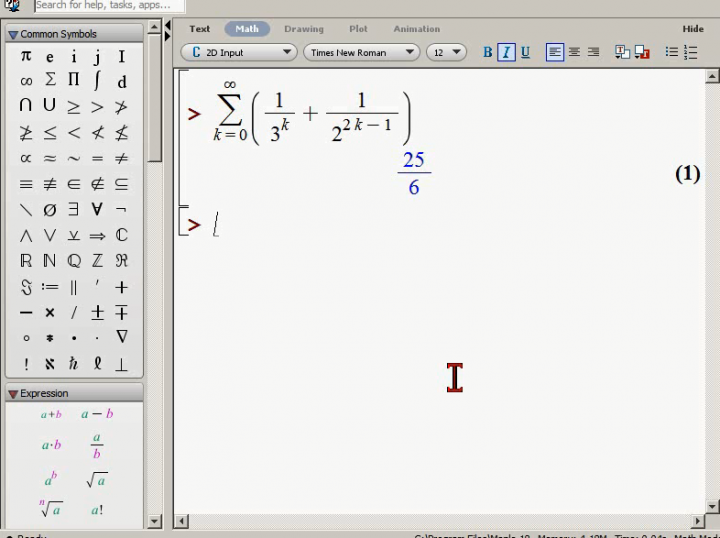Switch to the Animation tab
The image size is (720, 538).
[x=417, y=29]
